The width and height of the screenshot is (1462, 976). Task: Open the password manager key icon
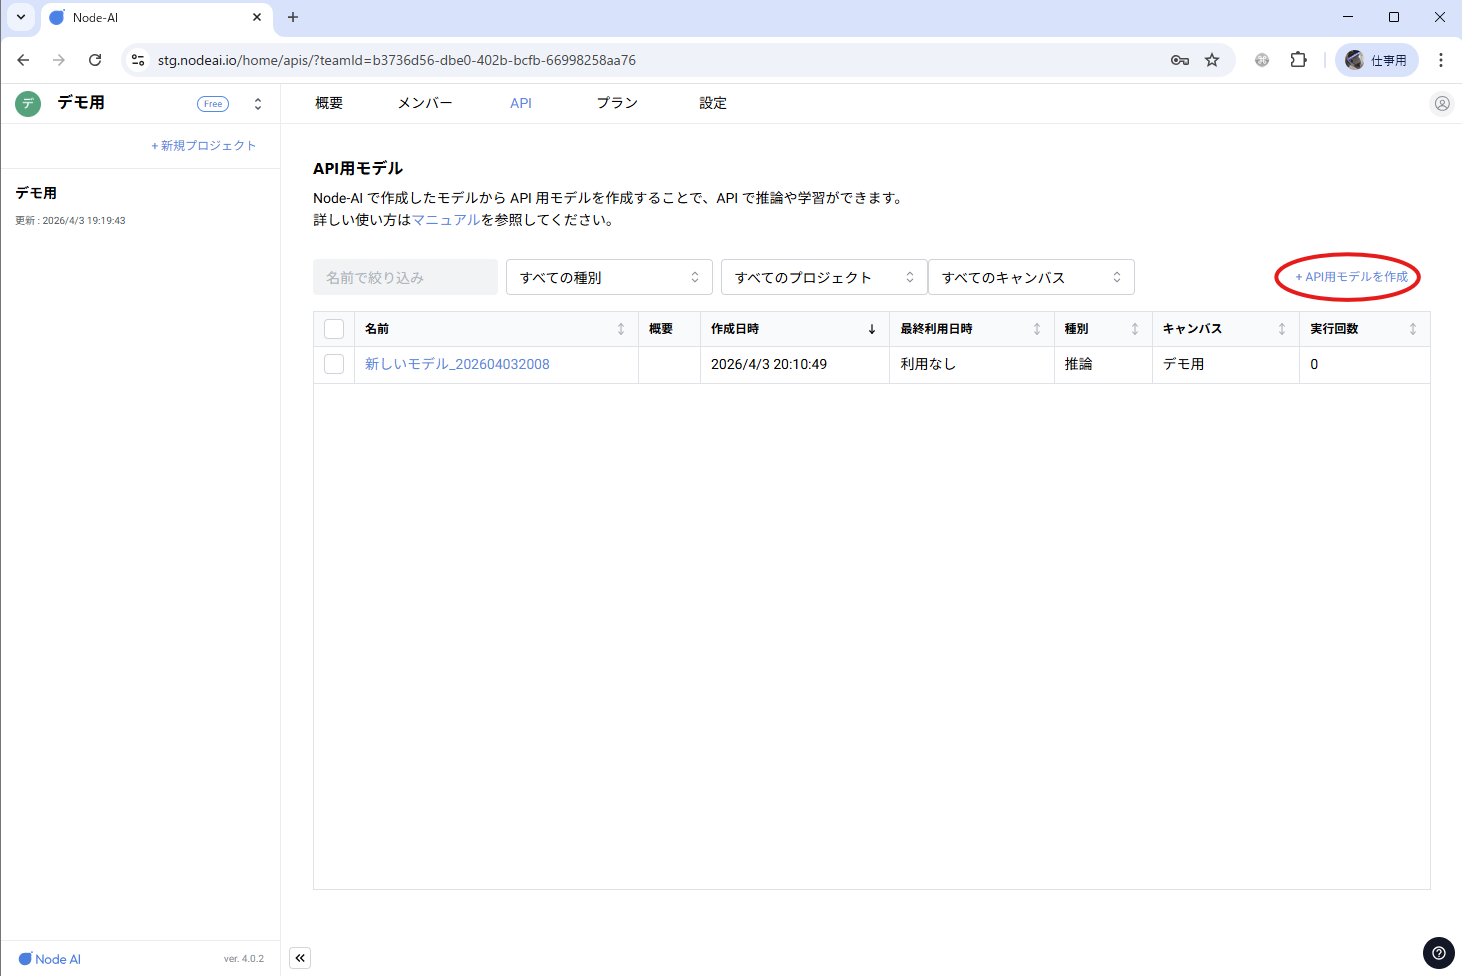pyautogui.click(x=1180, y=60)
